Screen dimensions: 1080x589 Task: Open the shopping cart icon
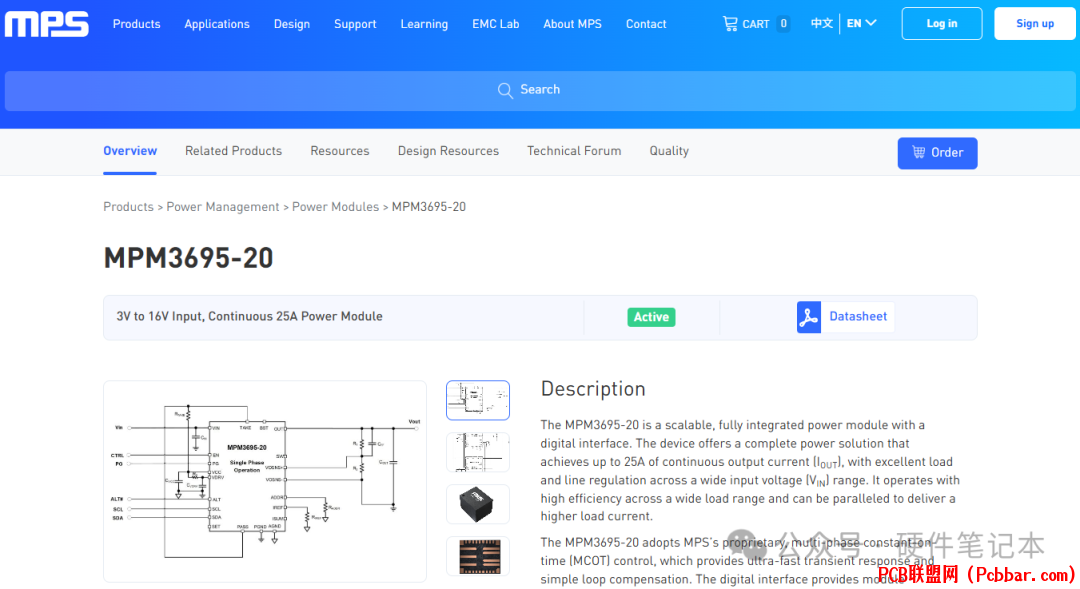[729, 23]
